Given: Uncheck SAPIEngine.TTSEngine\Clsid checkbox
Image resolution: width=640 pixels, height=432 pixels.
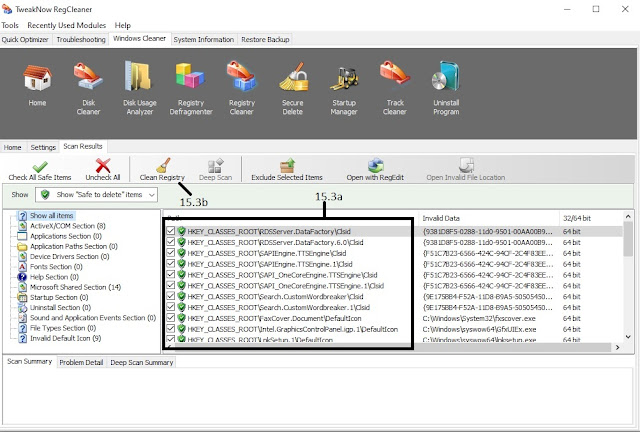Looking at the screenshot, I should click(171, 253).
